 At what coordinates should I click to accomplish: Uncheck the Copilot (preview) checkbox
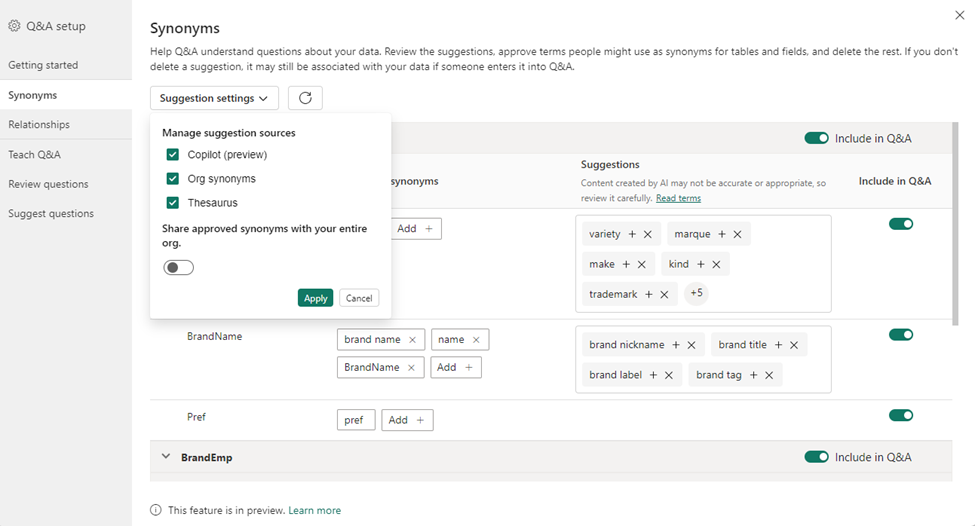click(173, 155)
